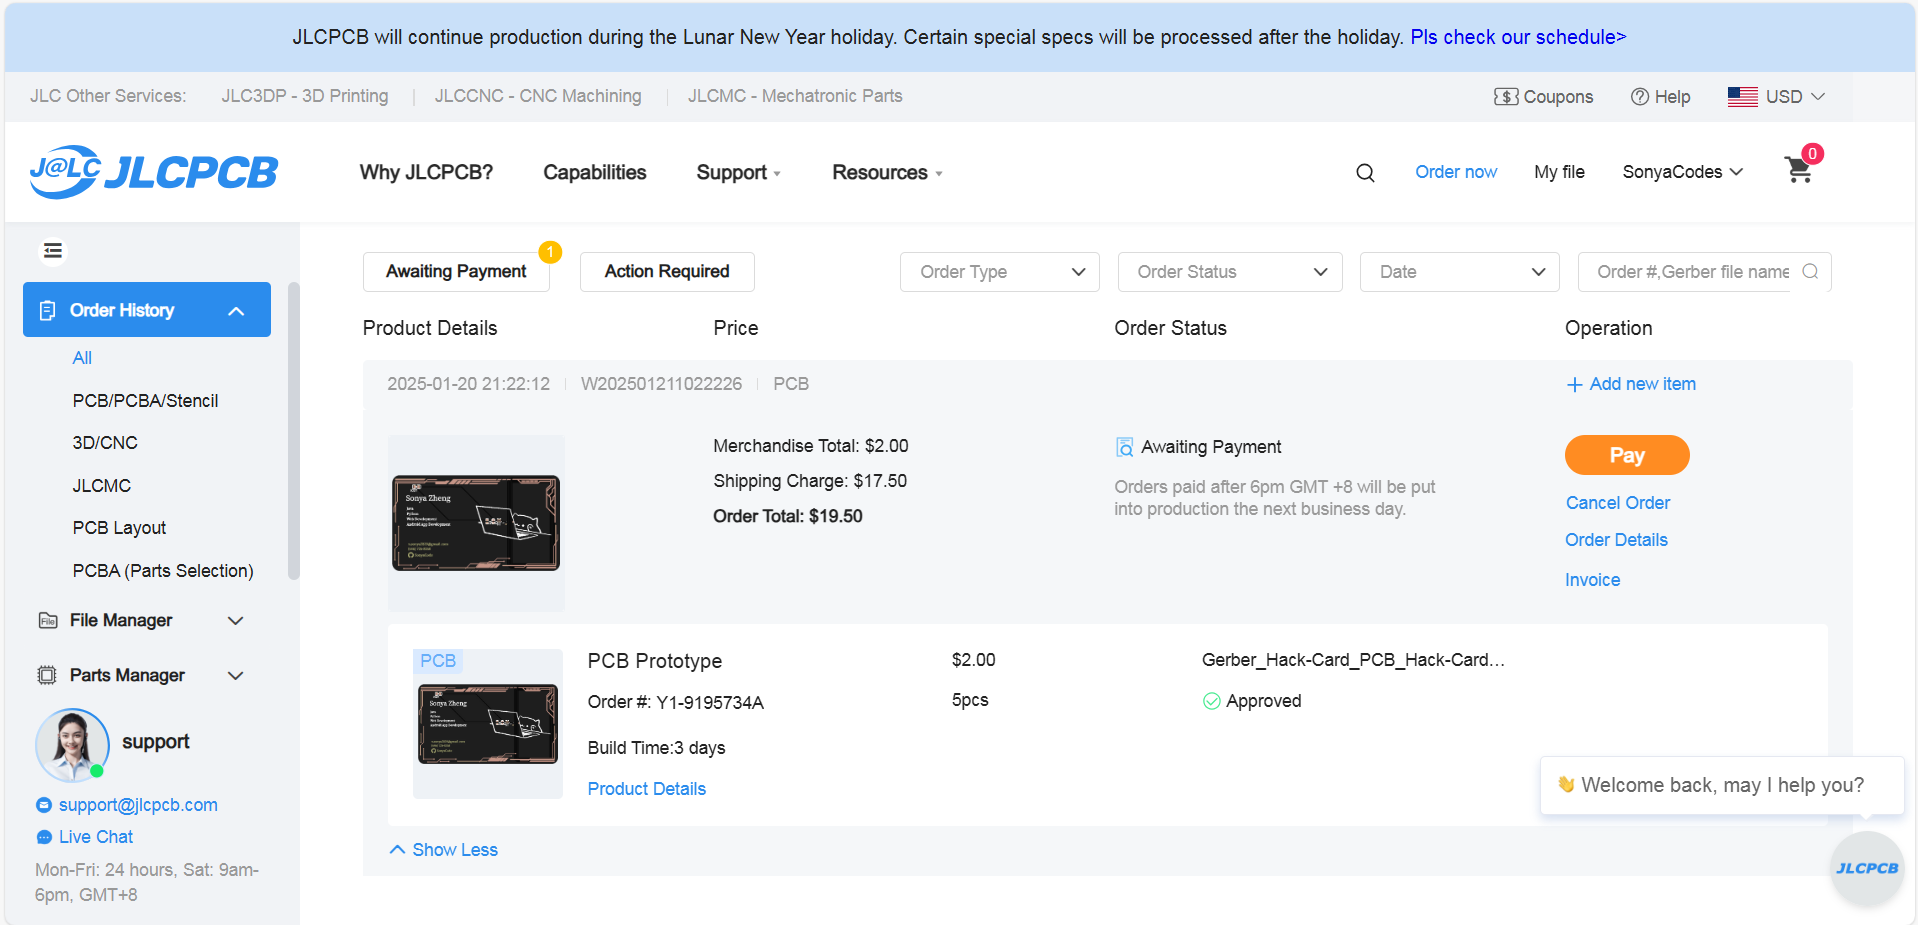1918x925 pixels.
Task: Click the PCB Prototype item thumbnail
Action: [488, 724]
